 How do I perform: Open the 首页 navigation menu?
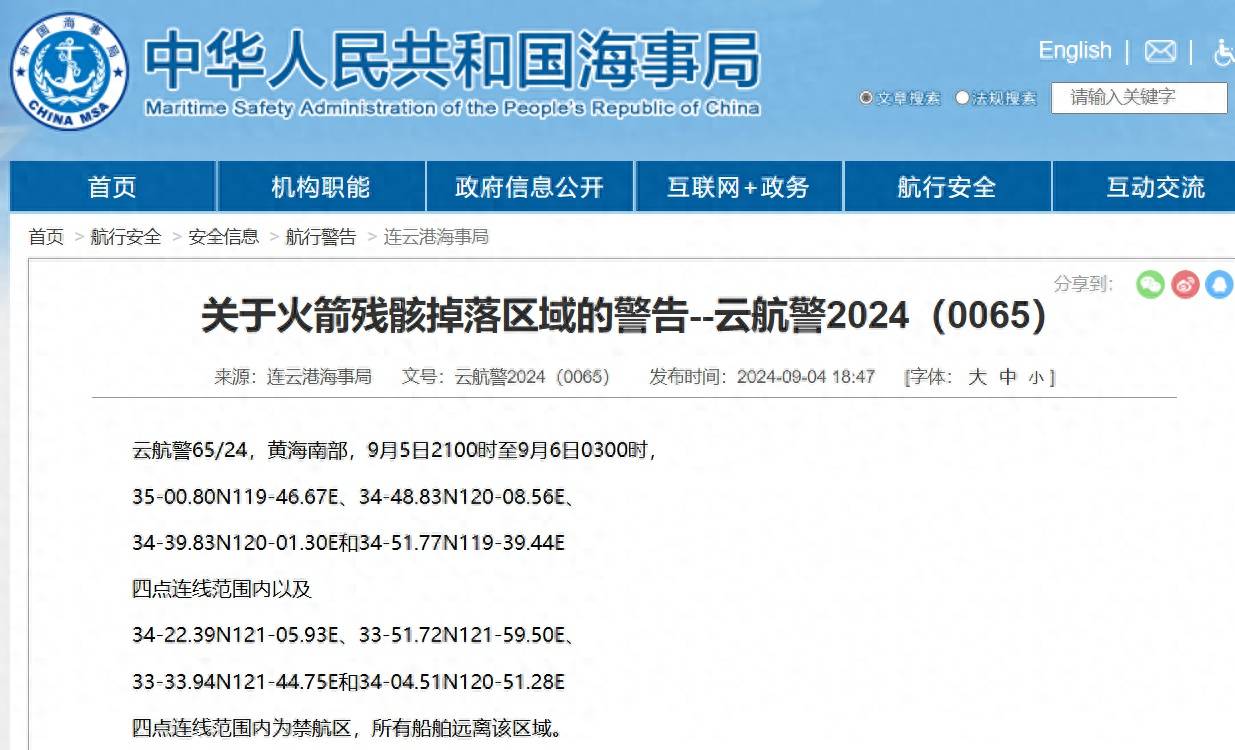[x=112, y=187]
